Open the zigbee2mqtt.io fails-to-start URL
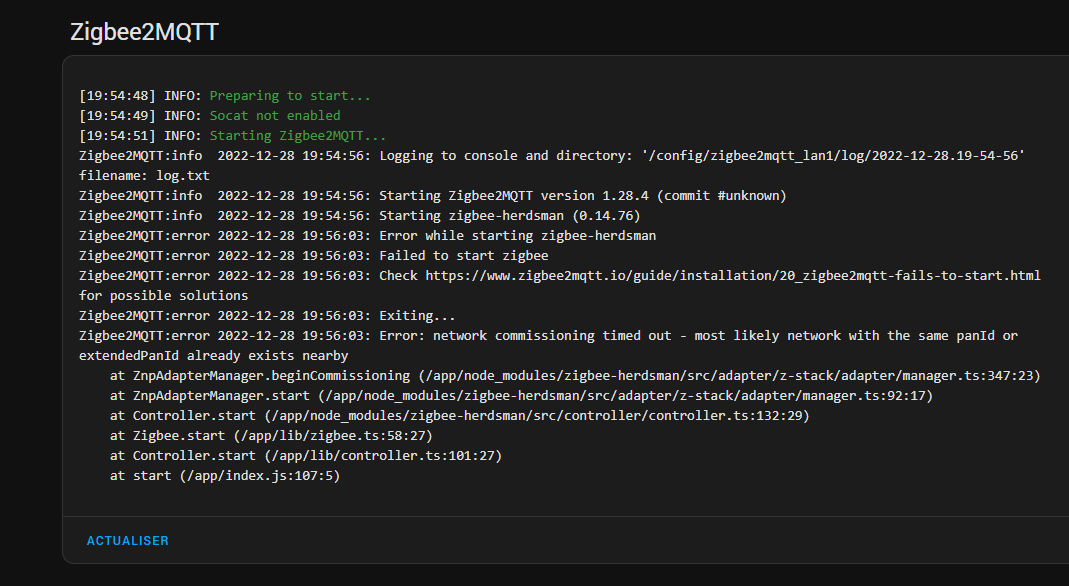Image resolution: width=1069 pixels, height=586 pixels. point(733,275)
